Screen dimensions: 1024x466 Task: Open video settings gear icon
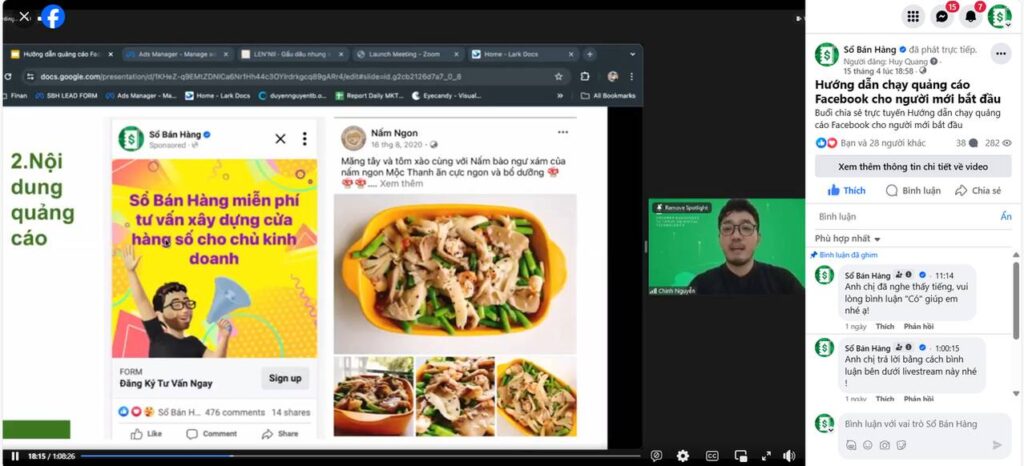[x=682, y=456]
